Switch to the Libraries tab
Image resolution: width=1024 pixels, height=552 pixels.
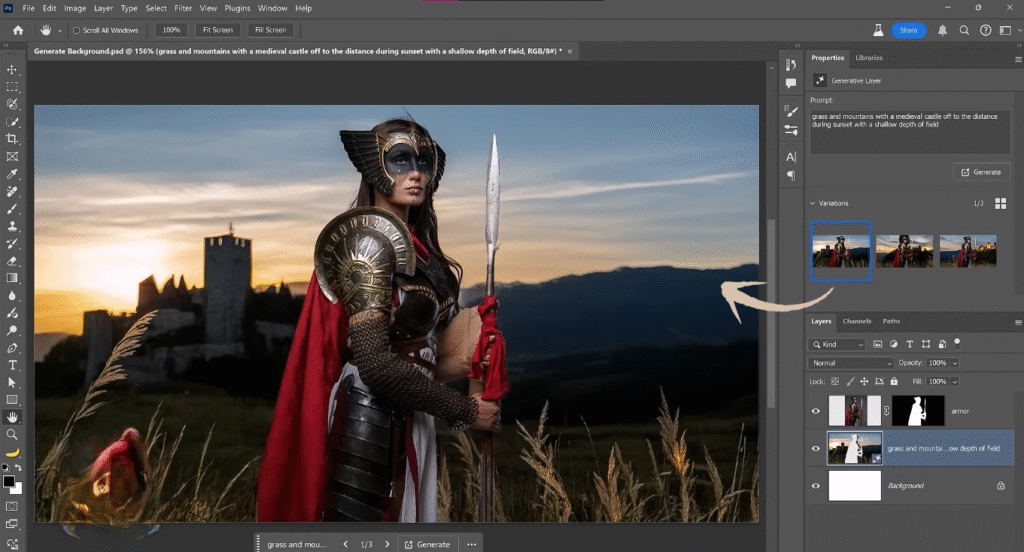[x=869, y=58]
